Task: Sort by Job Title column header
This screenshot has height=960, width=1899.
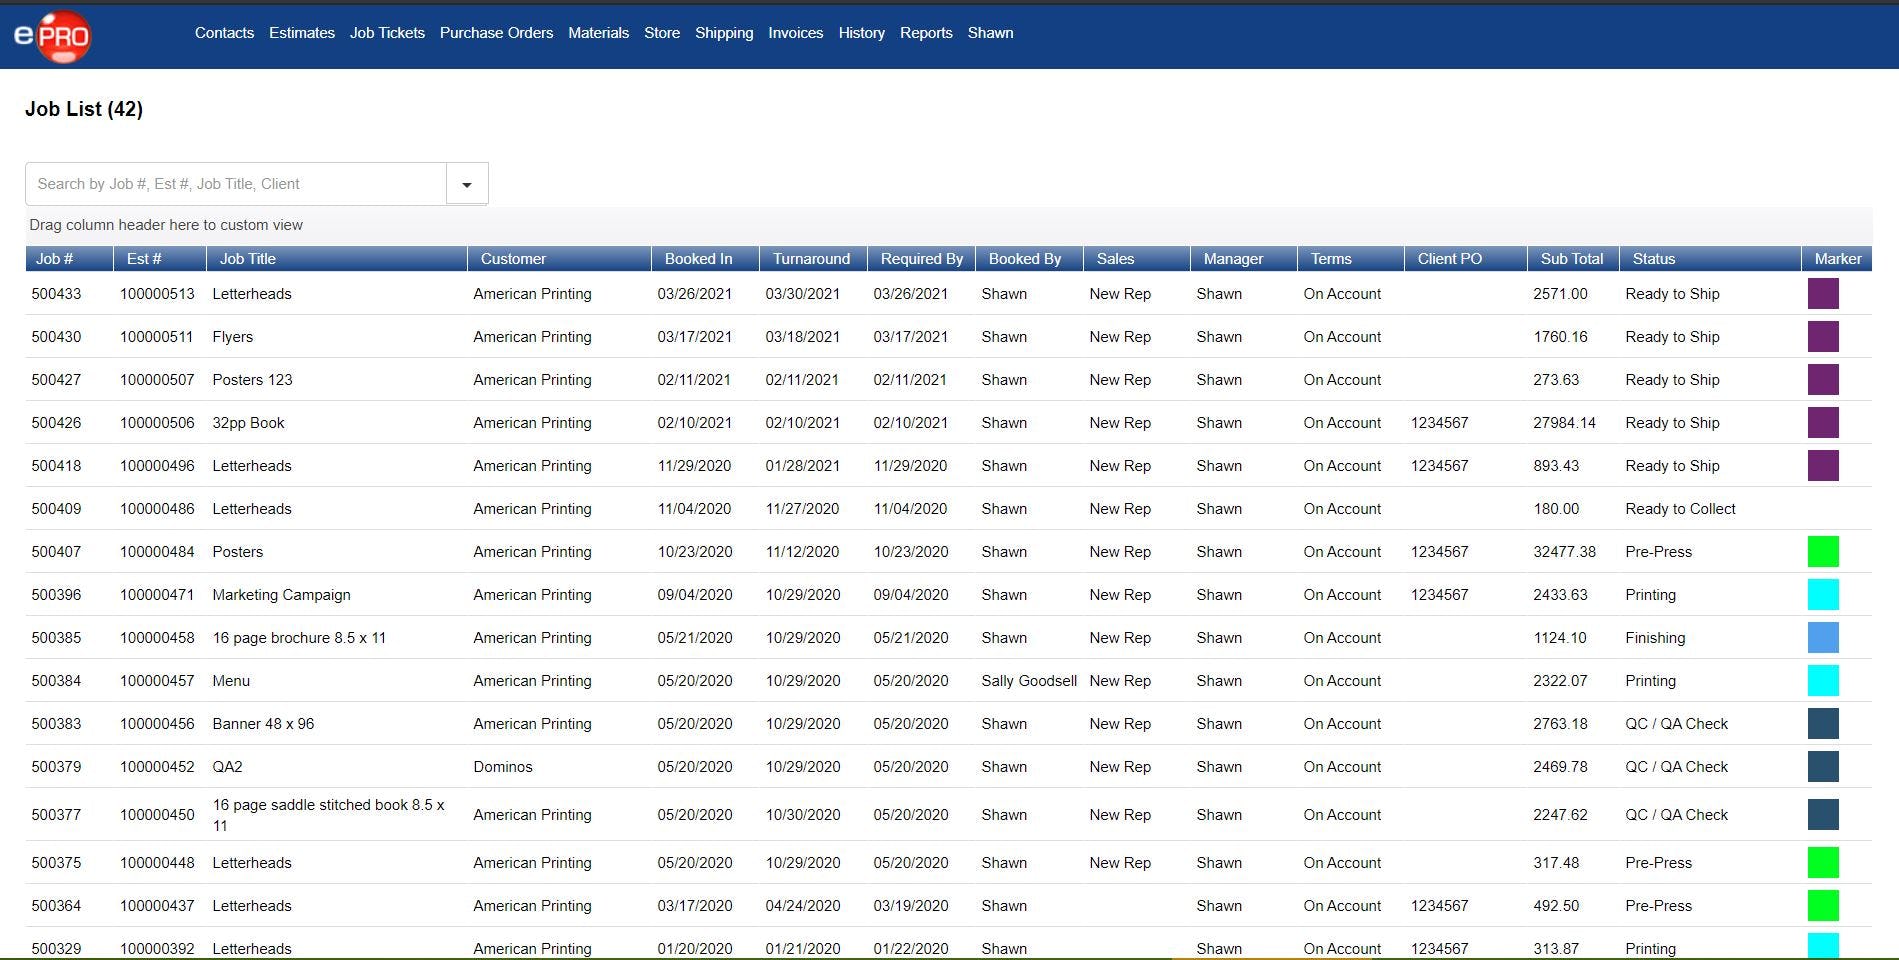Action: tap(336, 259)
